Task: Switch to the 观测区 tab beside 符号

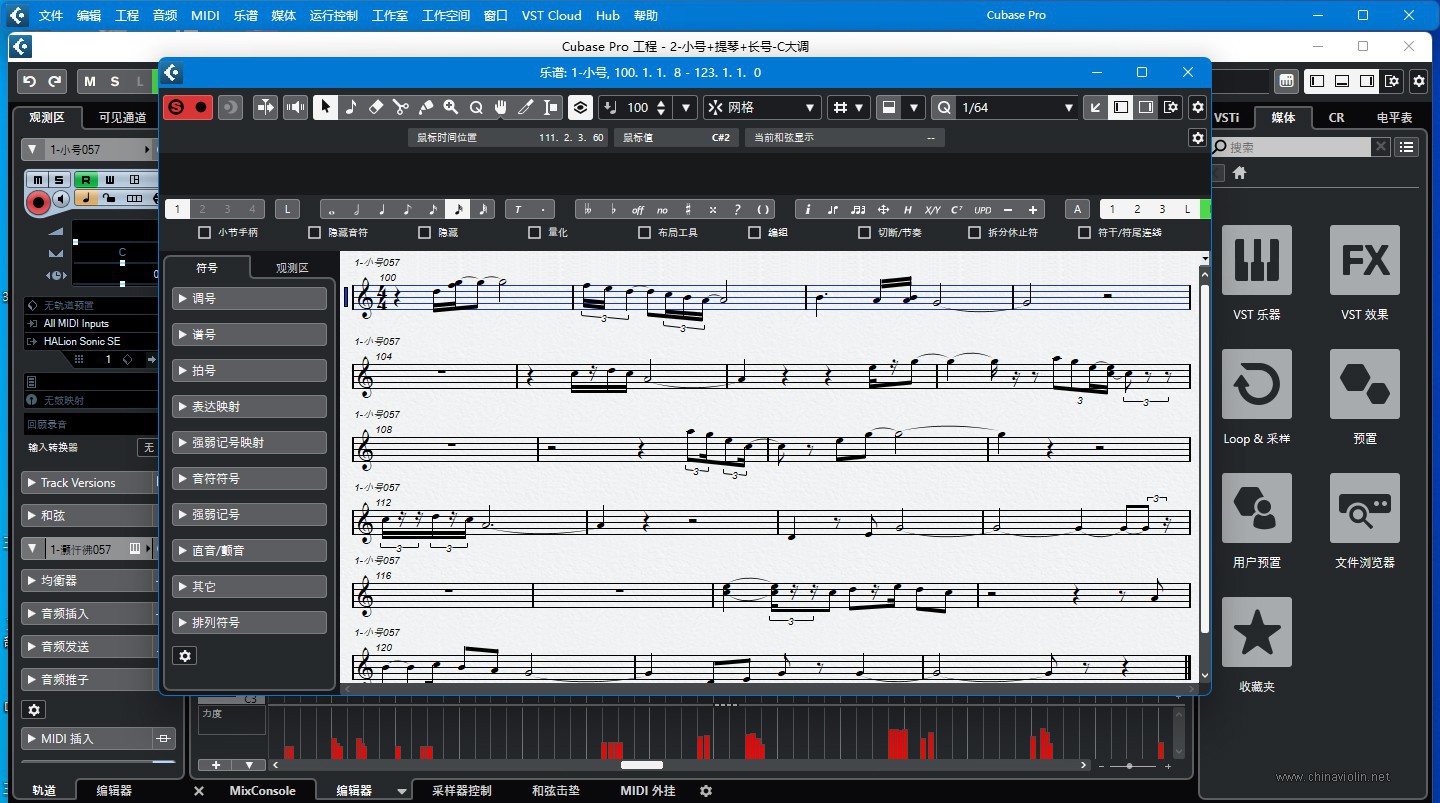Action: click(x=292, y=267)
